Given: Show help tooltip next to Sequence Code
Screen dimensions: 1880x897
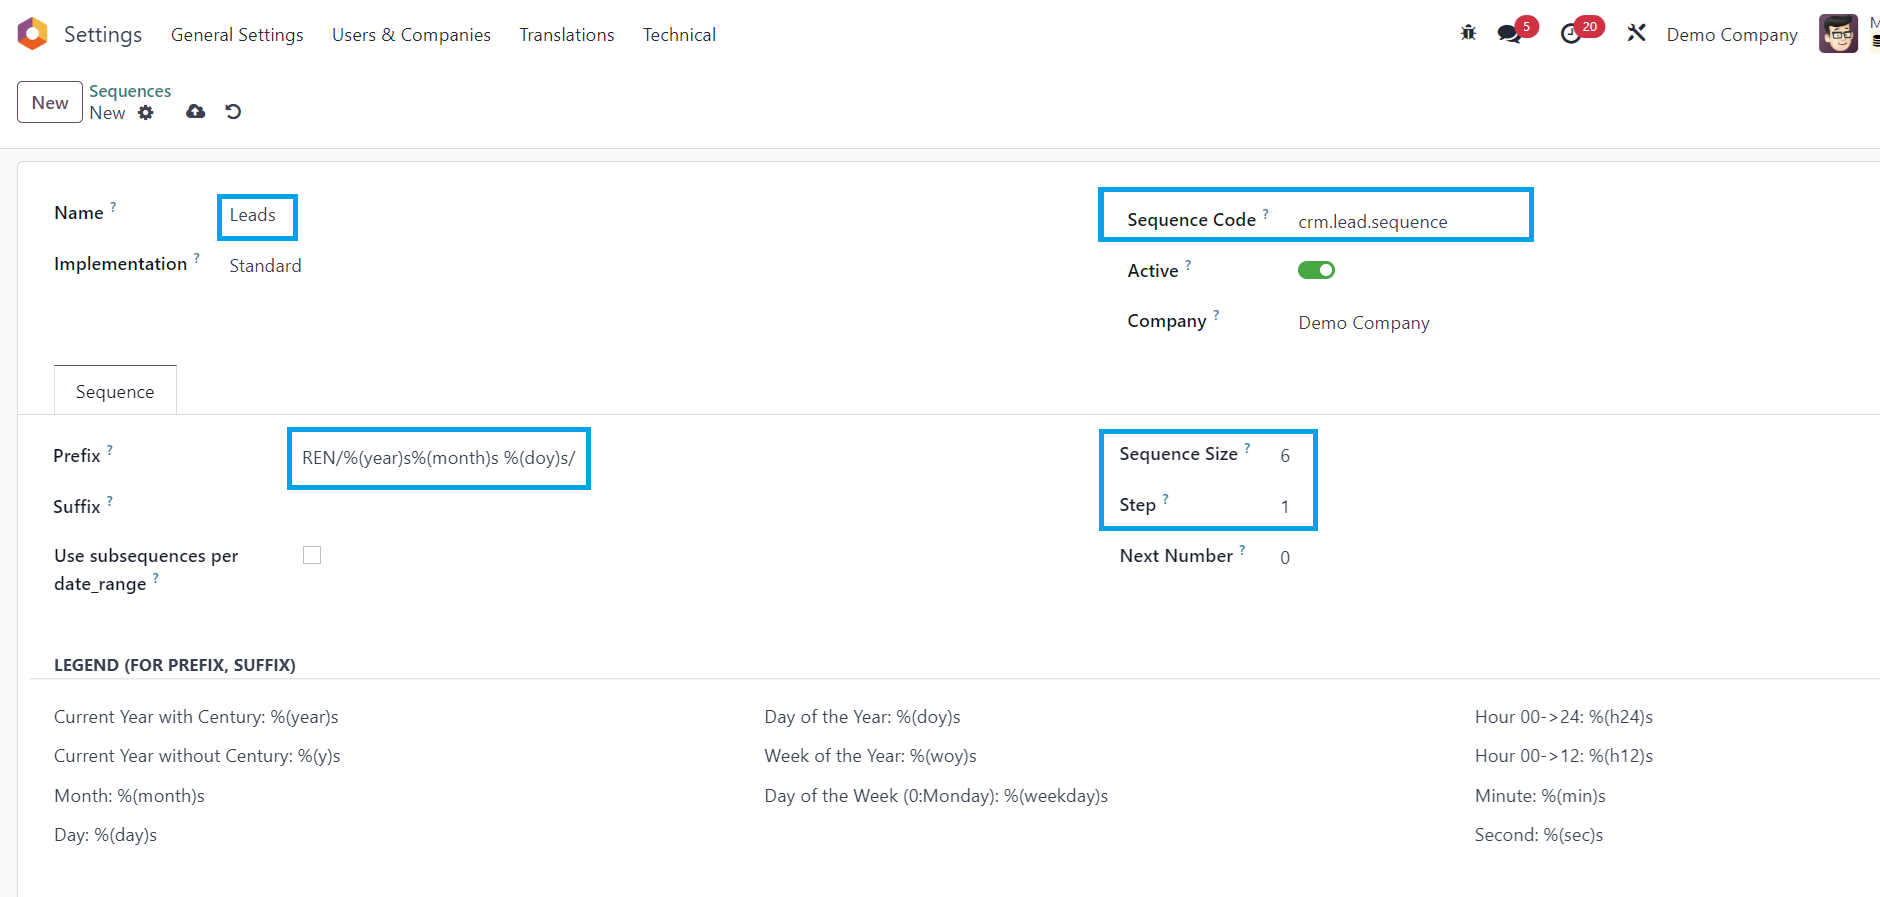Looking at the screenshot, I should point(1265,214).
